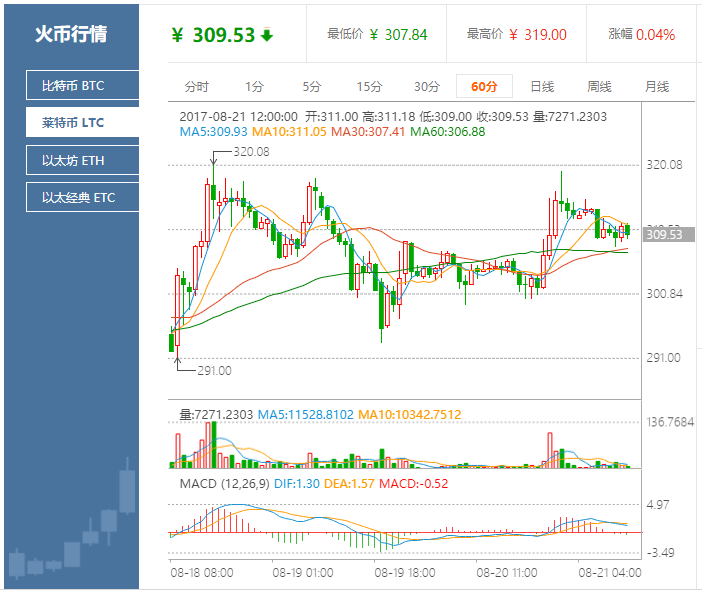Click the DEA:1.57 value
Screen dimensions: 702x590
[349, 483]
